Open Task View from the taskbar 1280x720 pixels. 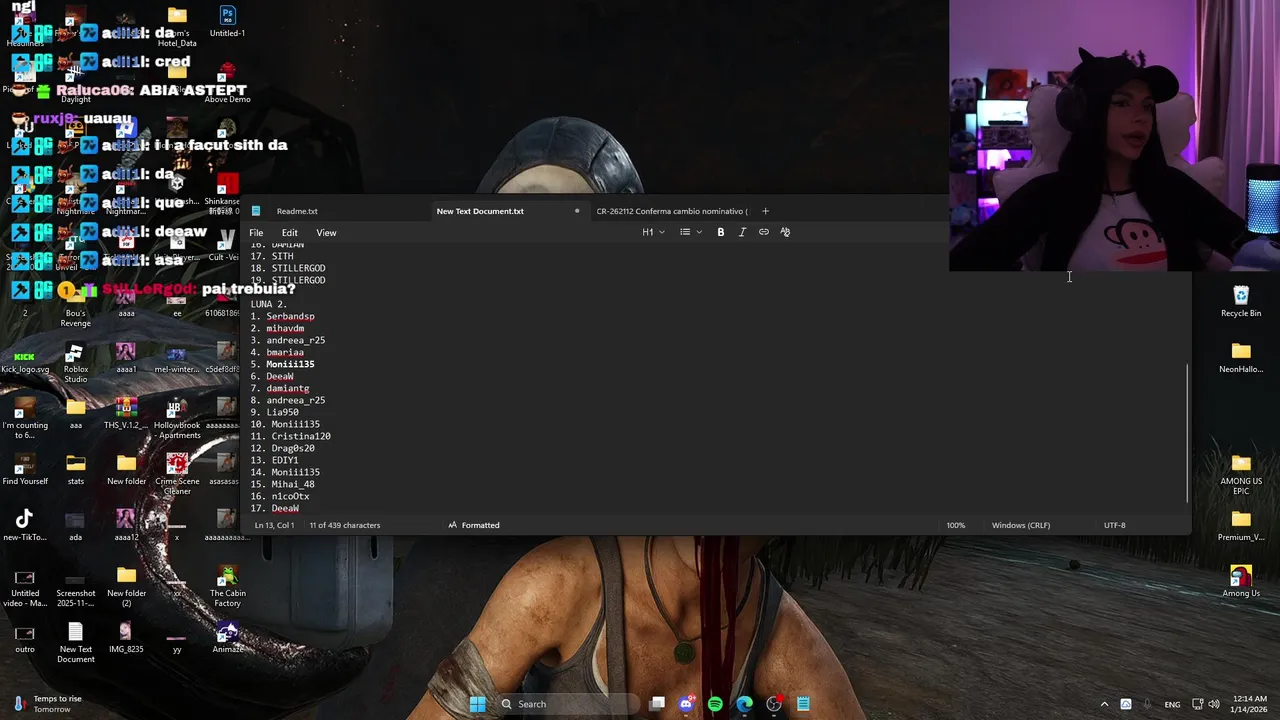[x=657, y=704]
